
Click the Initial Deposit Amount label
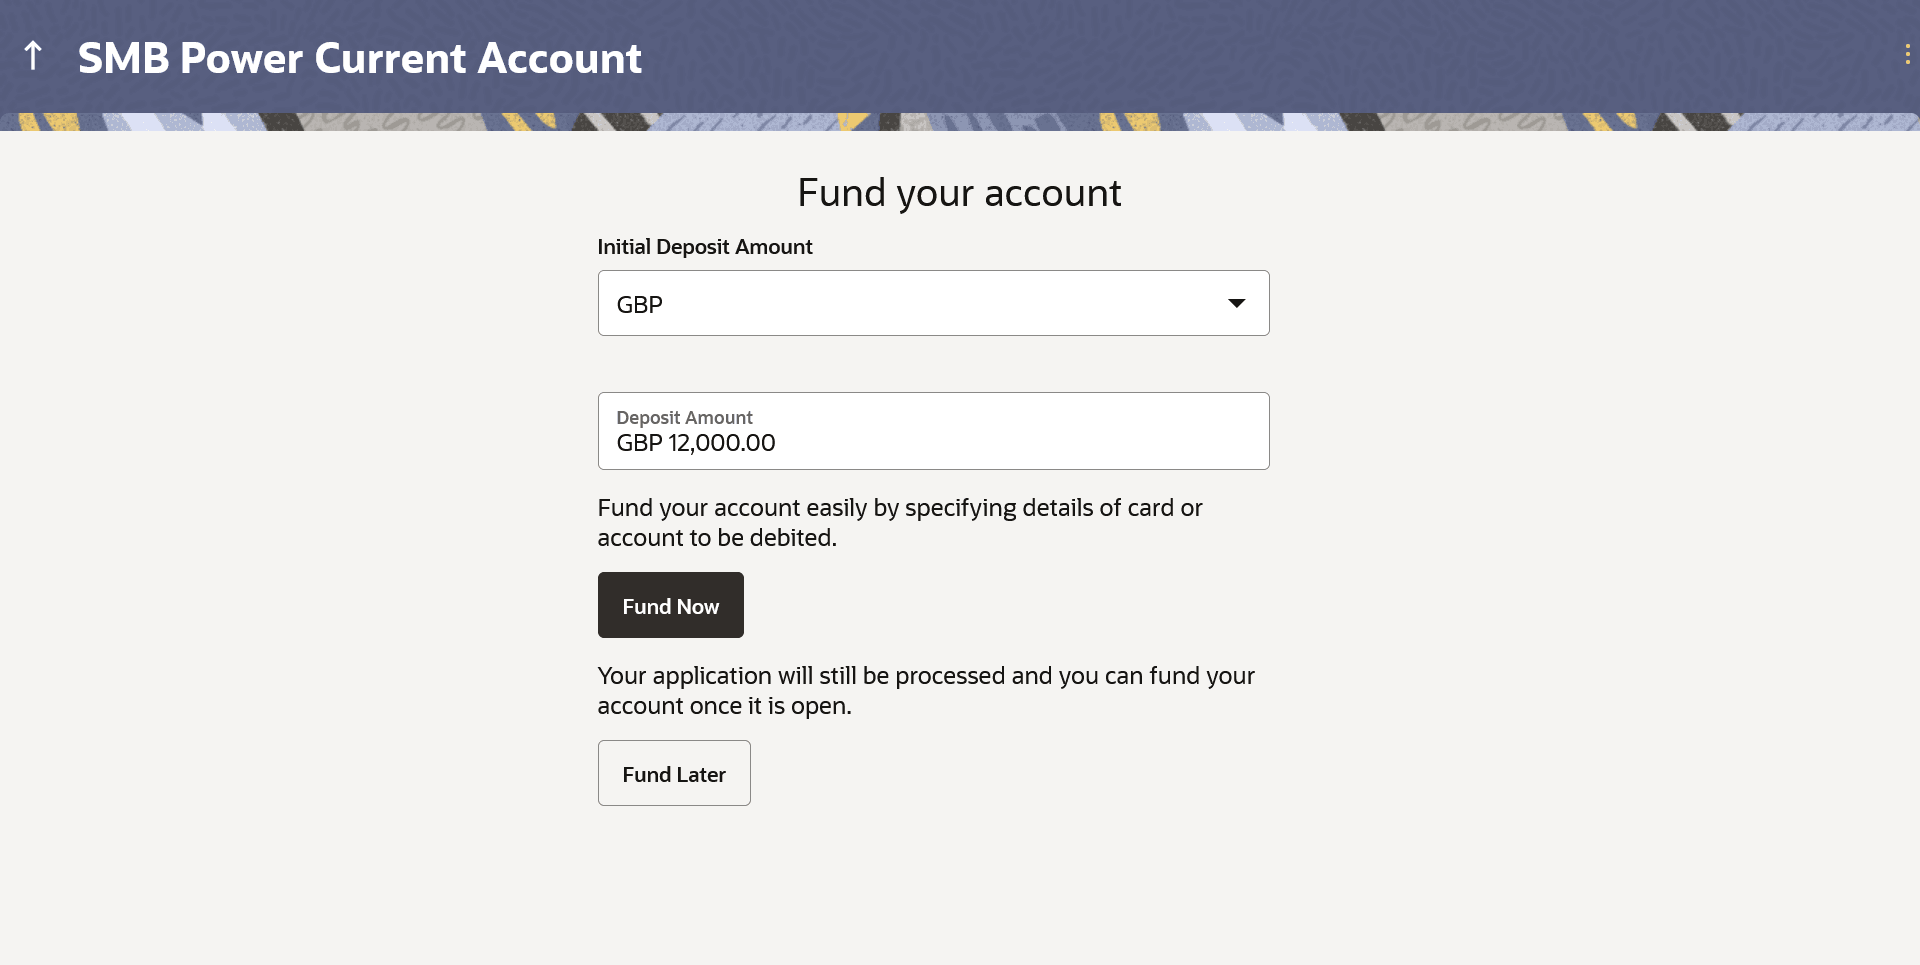704,247
